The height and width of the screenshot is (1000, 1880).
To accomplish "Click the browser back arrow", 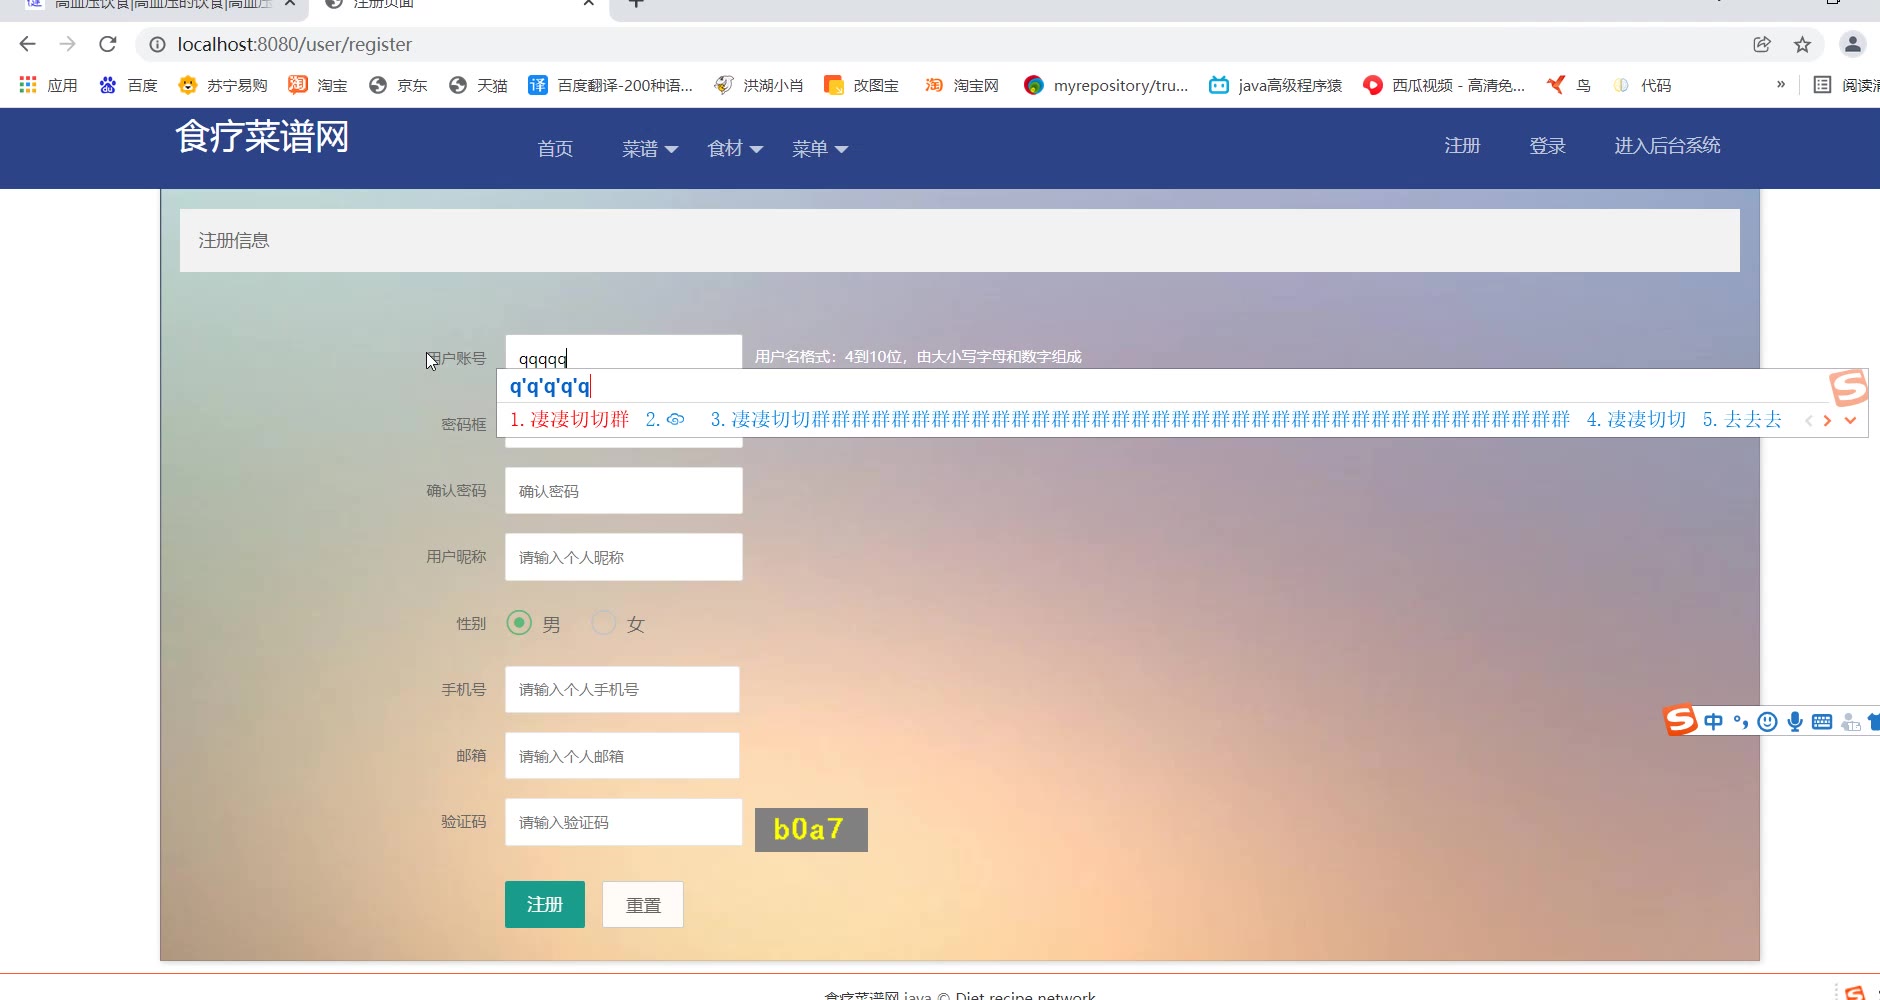I will tap(27, 44).
